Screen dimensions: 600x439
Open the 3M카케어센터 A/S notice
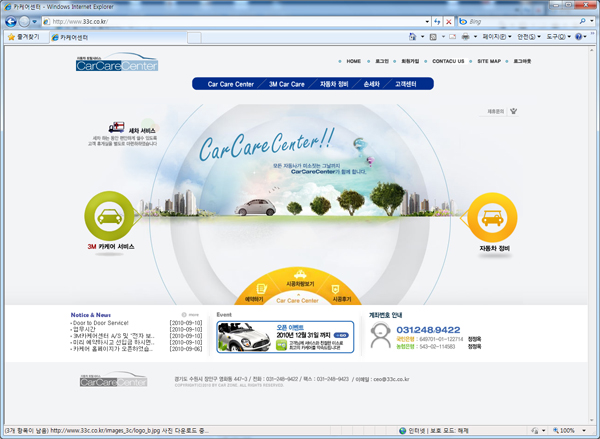click(x=114, y=336)
